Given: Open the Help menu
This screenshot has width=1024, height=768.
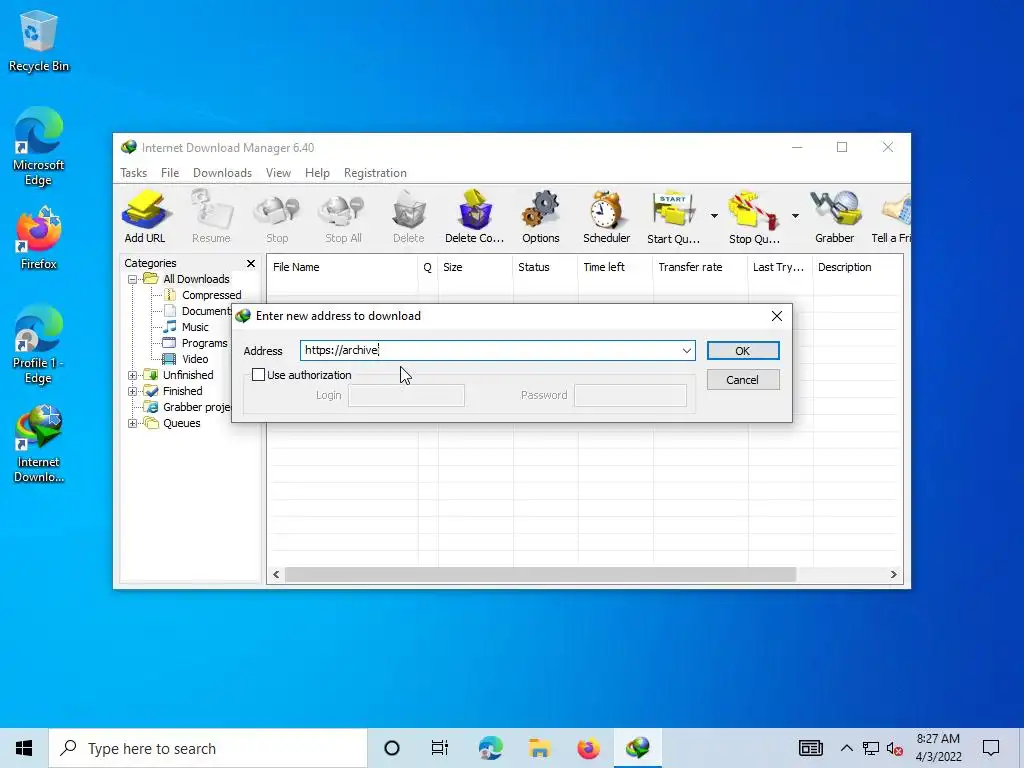Looking at the screenshot, I should (x=317, y=173).
